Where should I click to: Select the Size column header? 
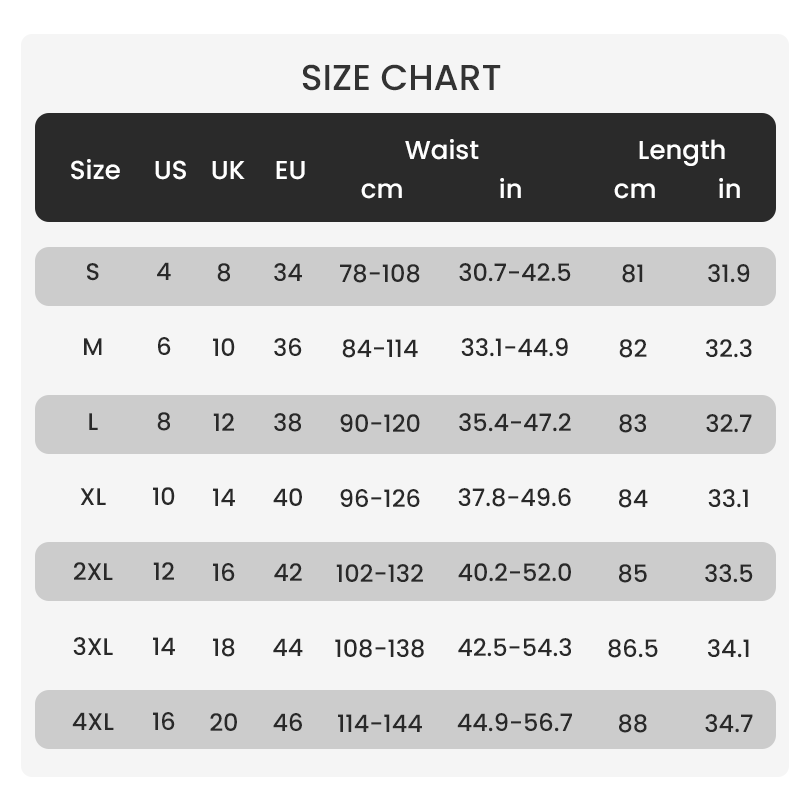[x=95, y=170]
